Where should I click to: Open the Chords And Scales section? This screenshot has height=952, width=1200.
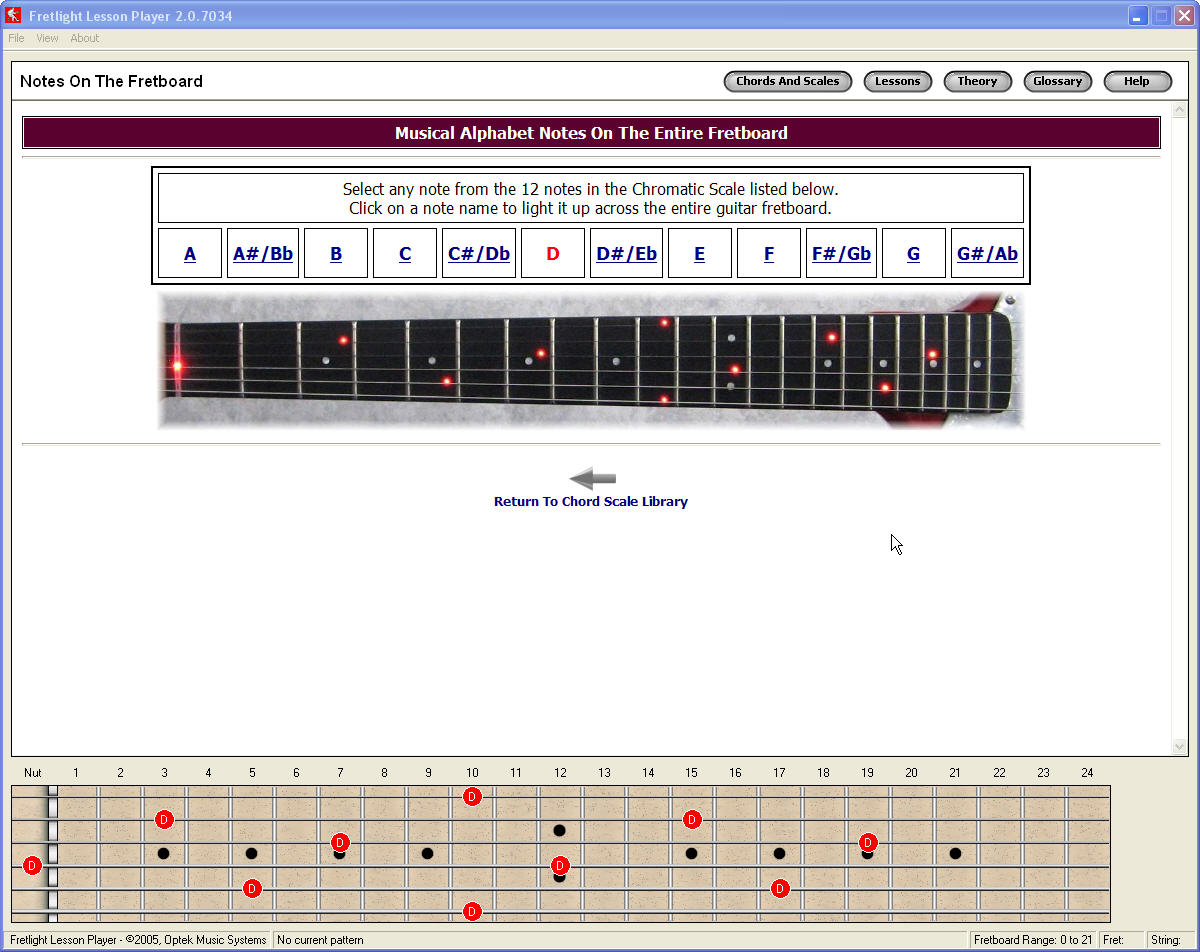[x=788, y=81]
